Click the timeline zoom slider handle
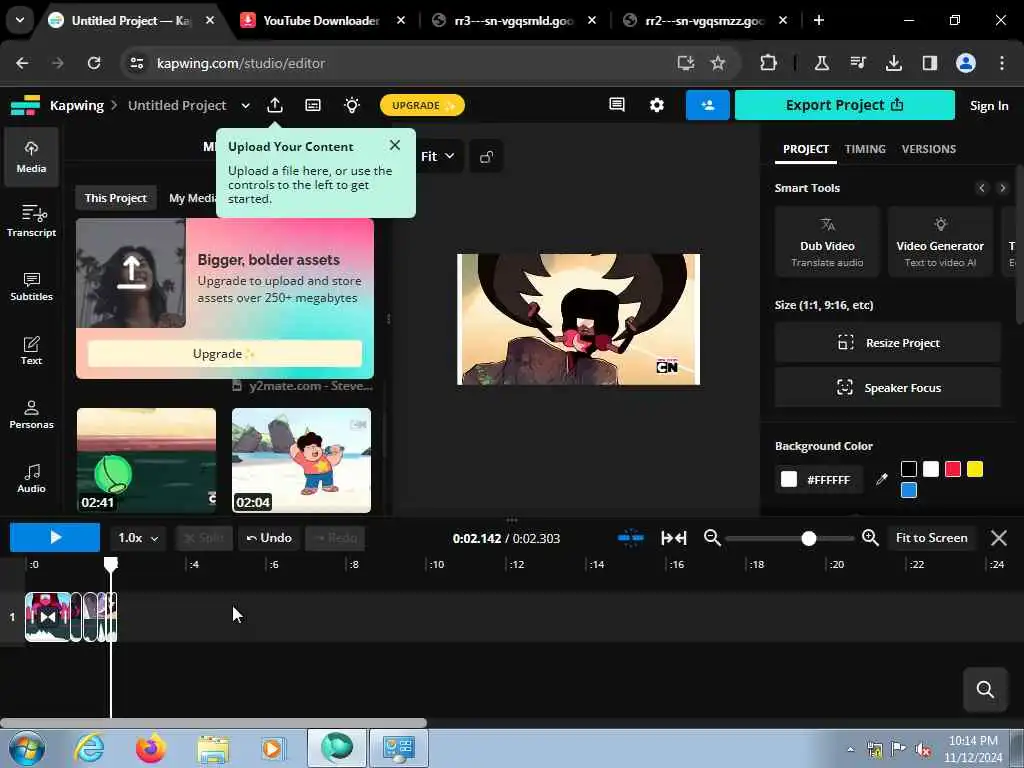 [x=808, y=538]
